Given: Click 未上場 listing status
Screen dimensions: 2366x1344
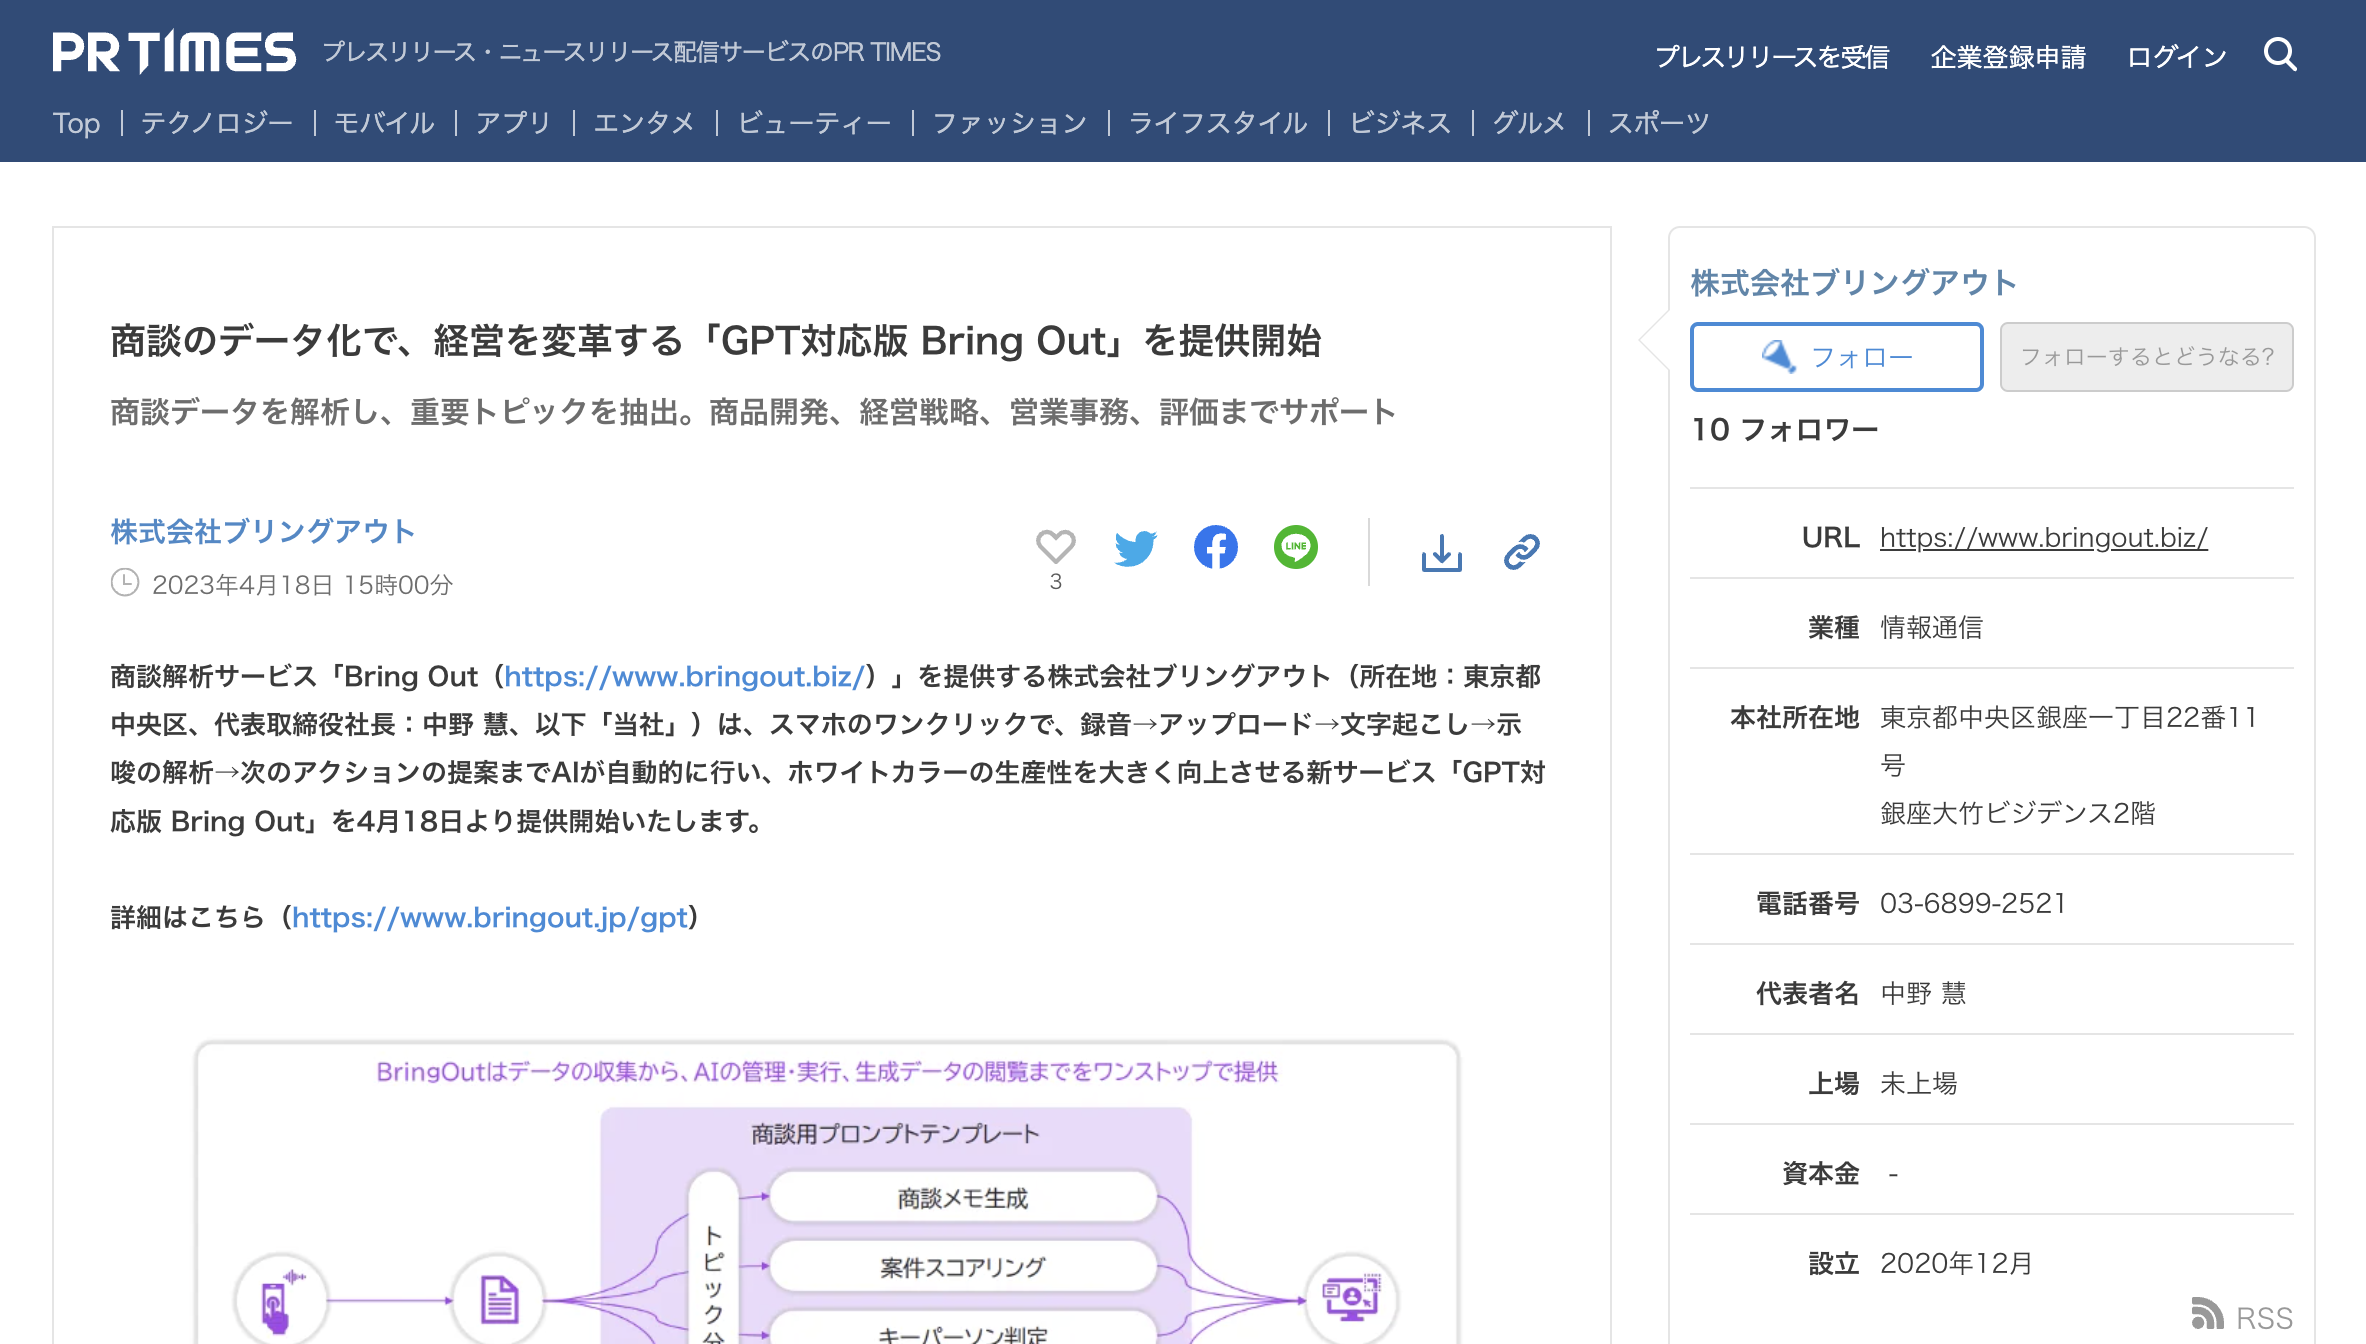Looking at the screenshot, I should tap(1918, 1083).
